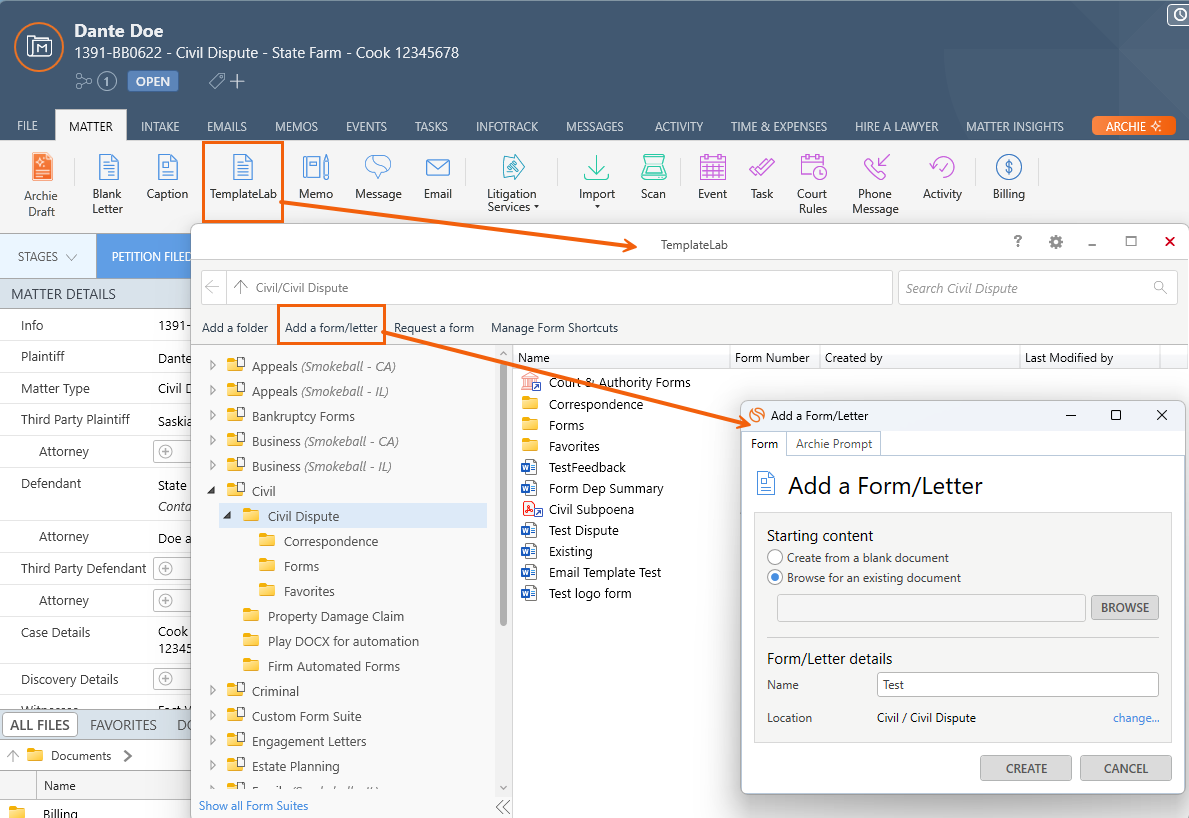The height and width of the screenshot is (818, 1189).
Task: Open Archie Draft tool
Action: tap(41, 184)
